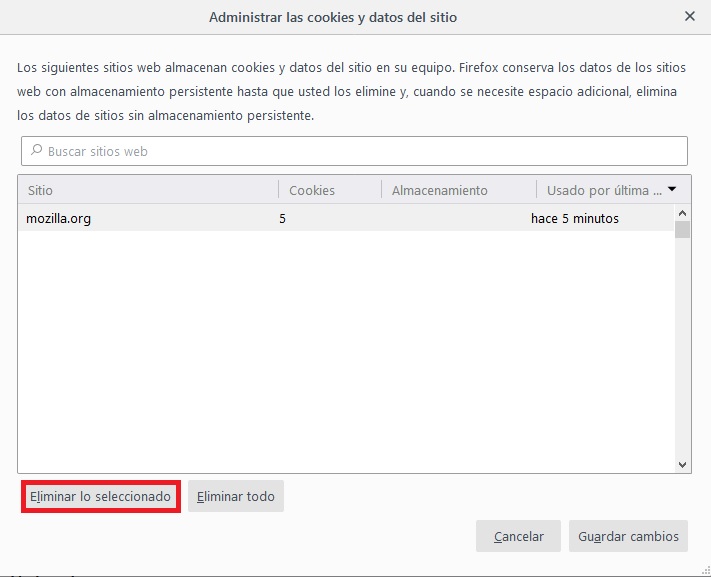Image resolution: width=711 pixels, height=577 pixels.
Task: Sort by Usado por última column header
Action: [614, 190]
